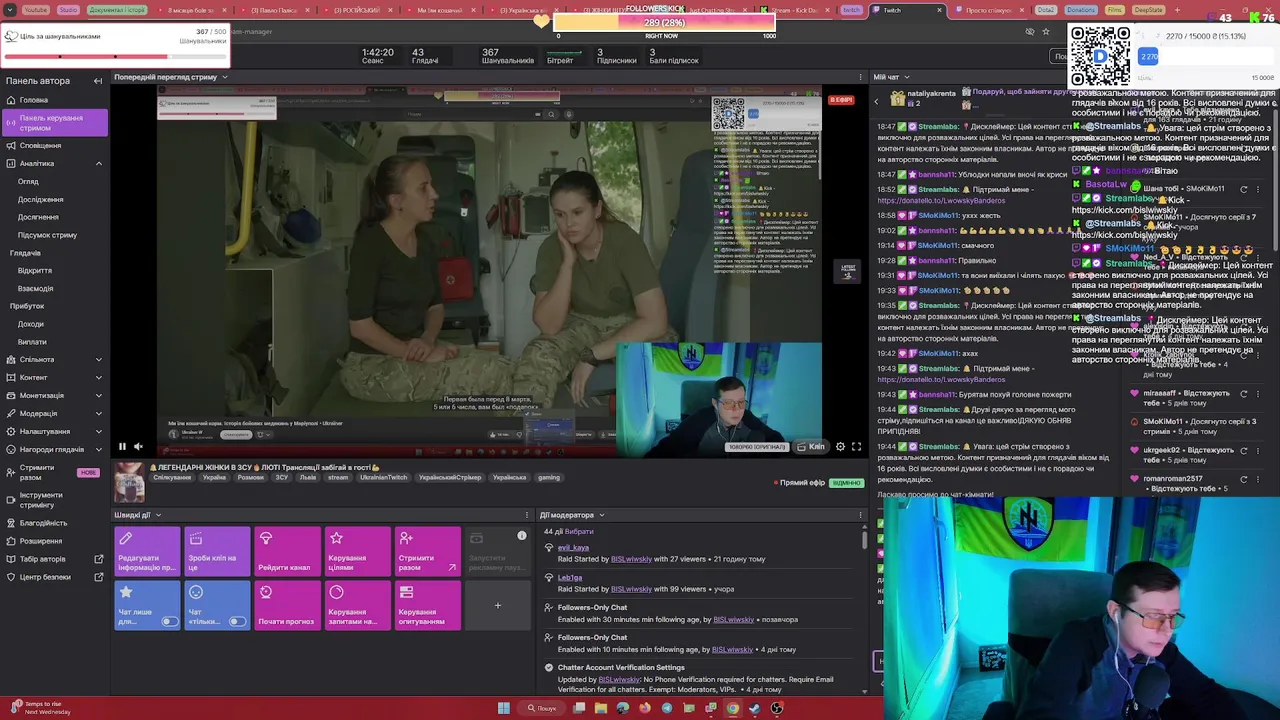Expand the Контент section

pos(98,377)
